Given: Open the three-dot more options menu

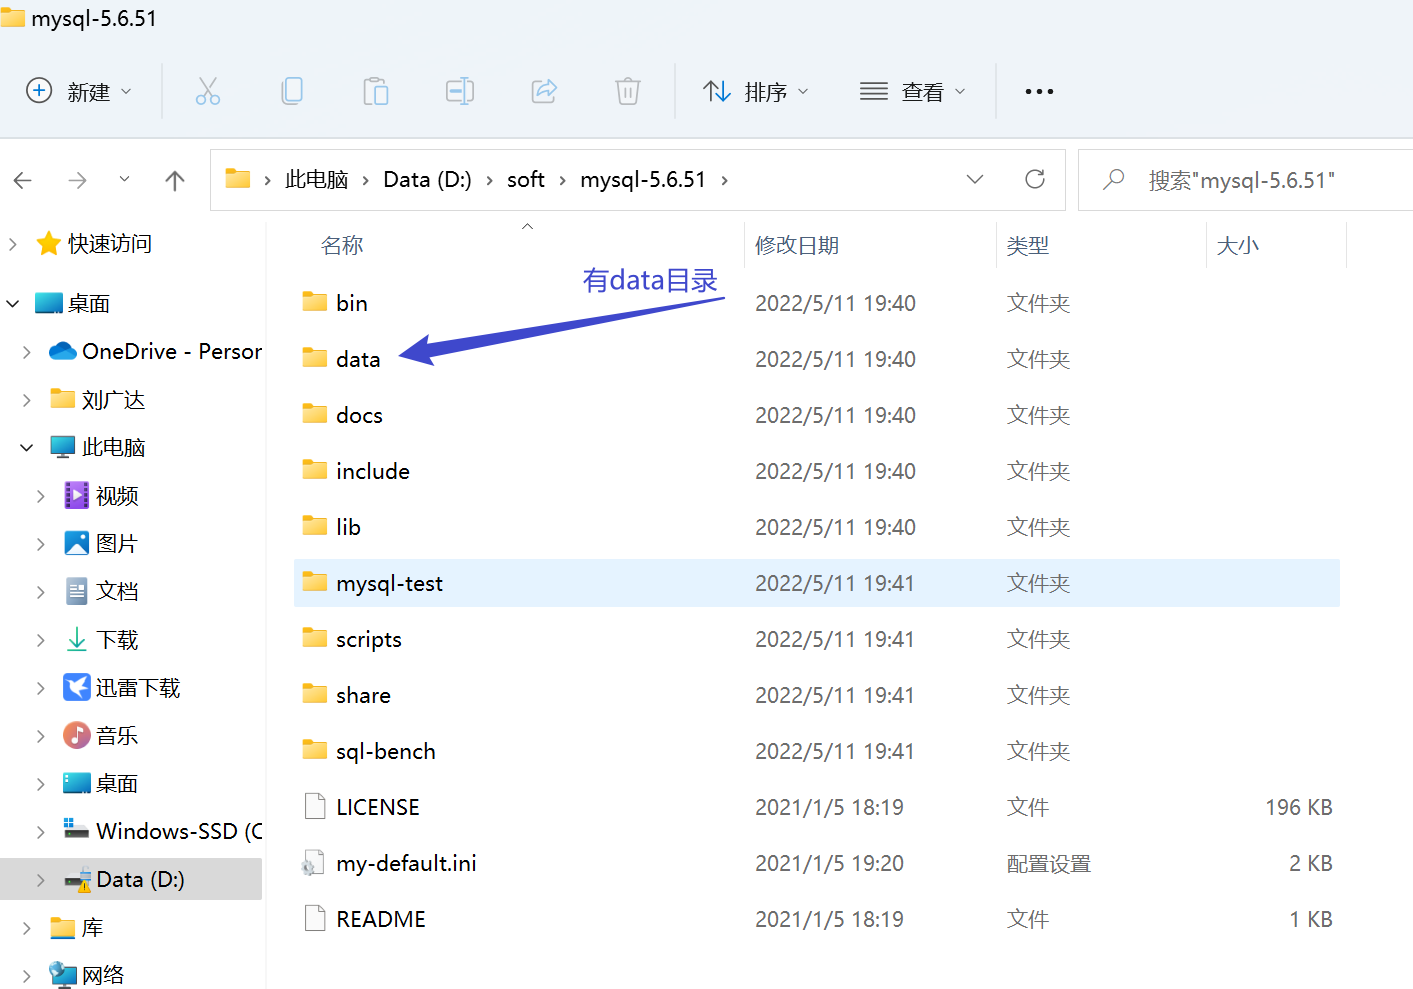Looking at the screenshot, I should pyautogui.click(x=1039, y=92).
